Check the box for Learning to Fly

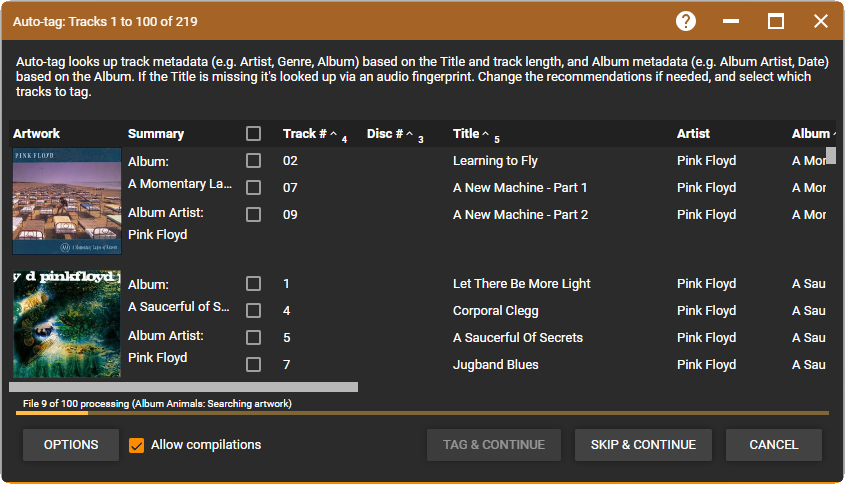pos(254,161)
